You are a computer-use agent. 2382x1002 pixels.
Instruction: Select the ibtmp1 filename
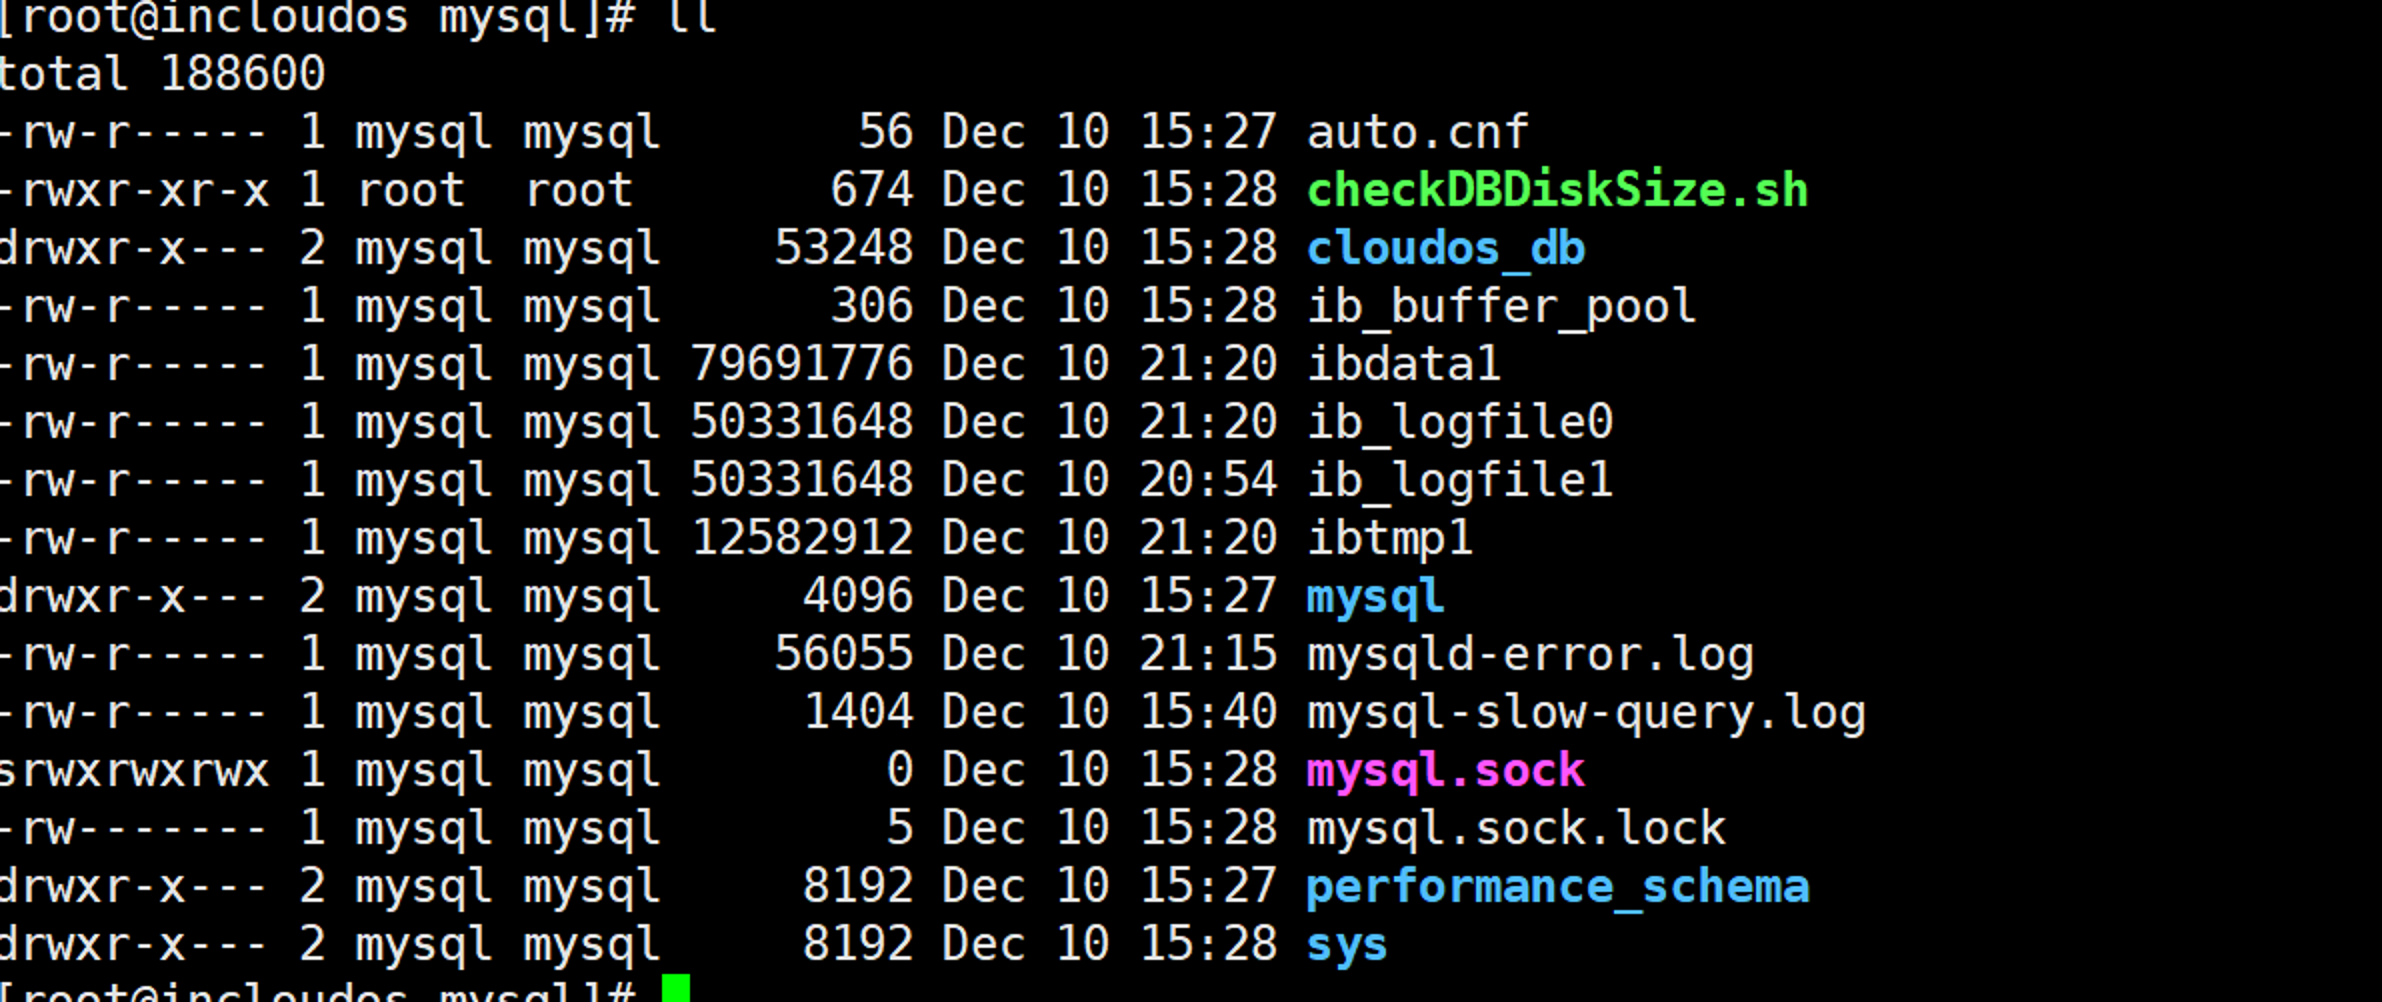1390,540
